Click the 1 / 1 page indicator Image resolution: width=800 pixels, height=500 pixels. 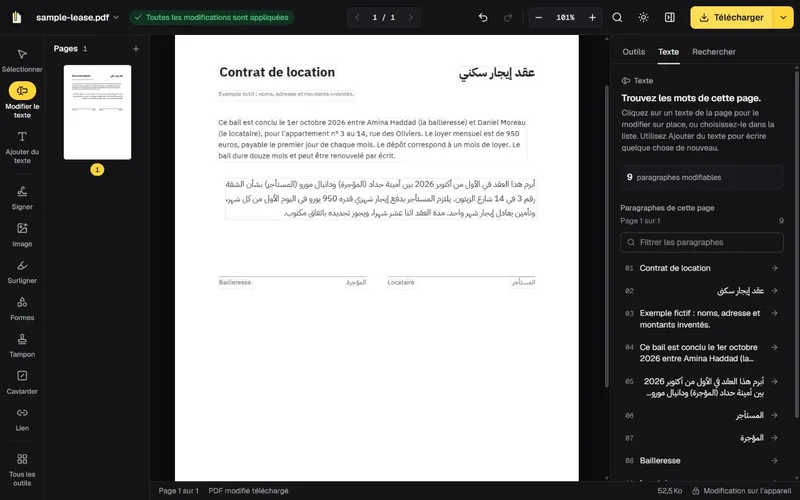coord(384,17)
